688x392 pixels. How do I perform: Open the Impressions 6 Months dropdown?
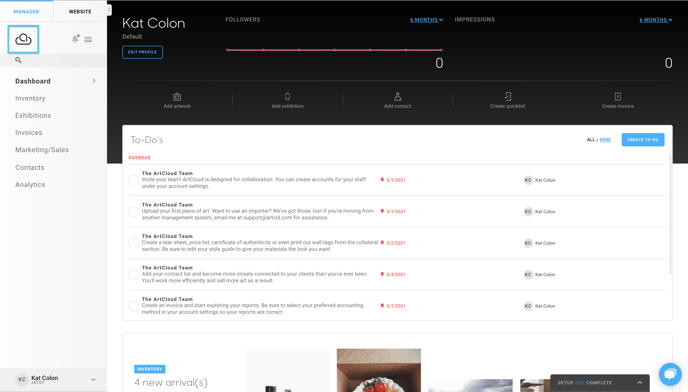[x=656, y=20]
